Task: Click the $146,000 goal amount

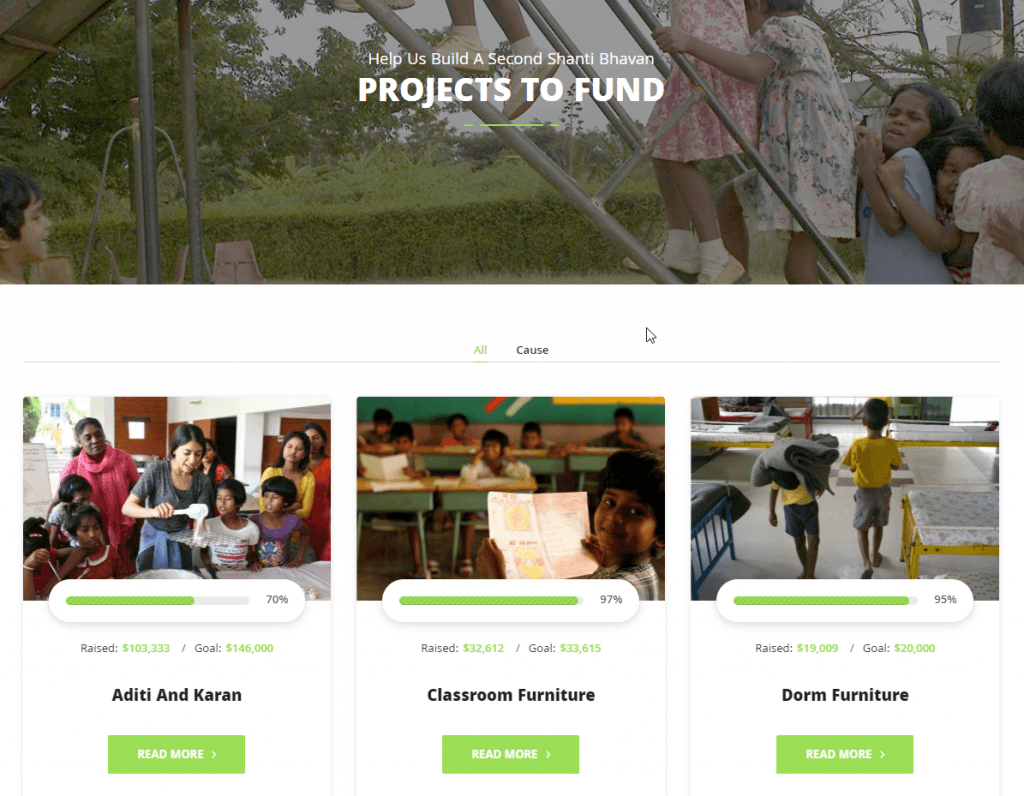Action: 249,648
